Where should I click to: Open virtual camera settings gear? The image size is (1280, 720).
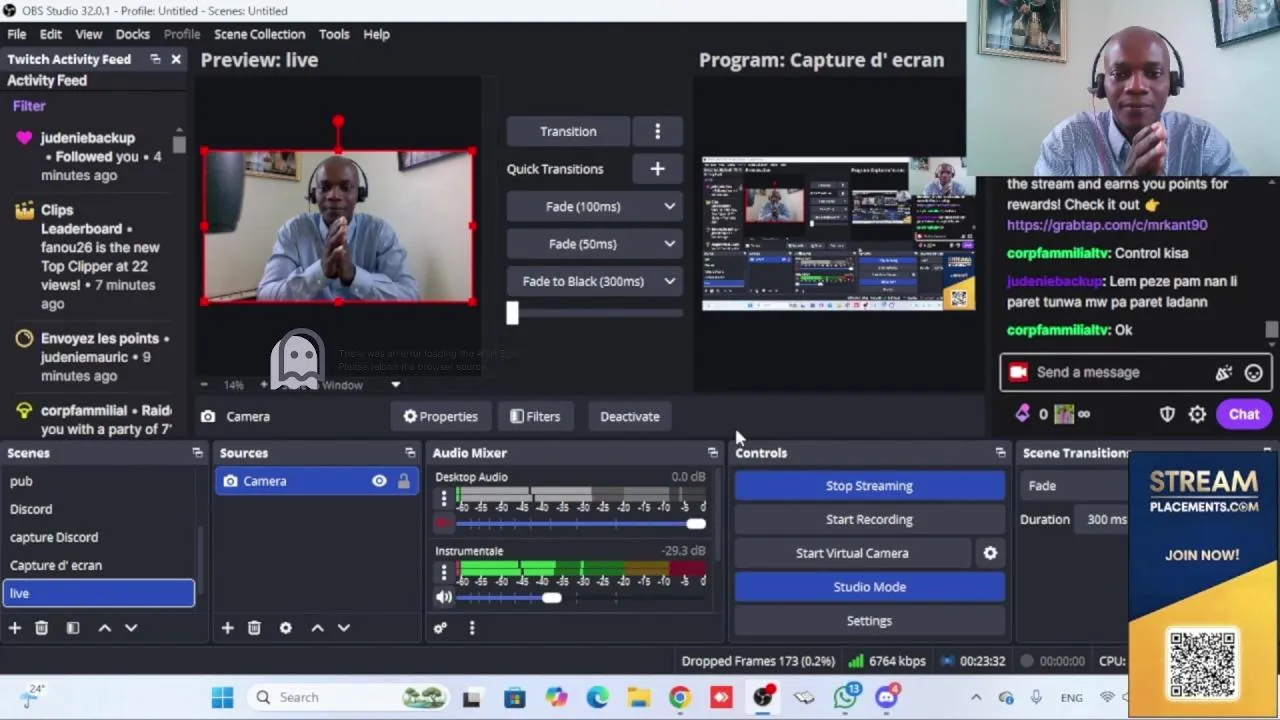click(x=990, y=553)
